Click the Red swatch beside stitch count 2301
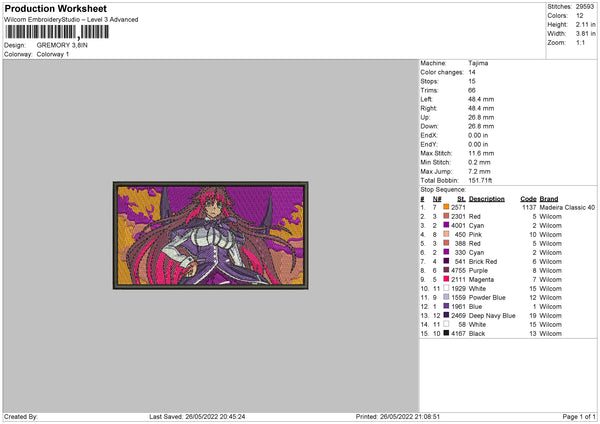The width and height of the screenshot is (600, 424). (446, 216)
